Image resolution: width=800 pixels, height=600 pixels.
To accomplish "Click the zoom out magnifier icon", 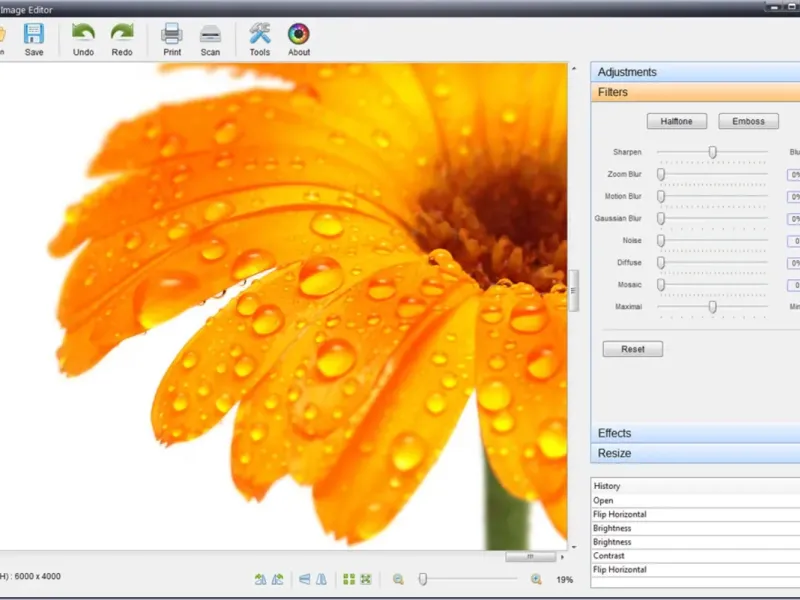I will pos(398,579).
